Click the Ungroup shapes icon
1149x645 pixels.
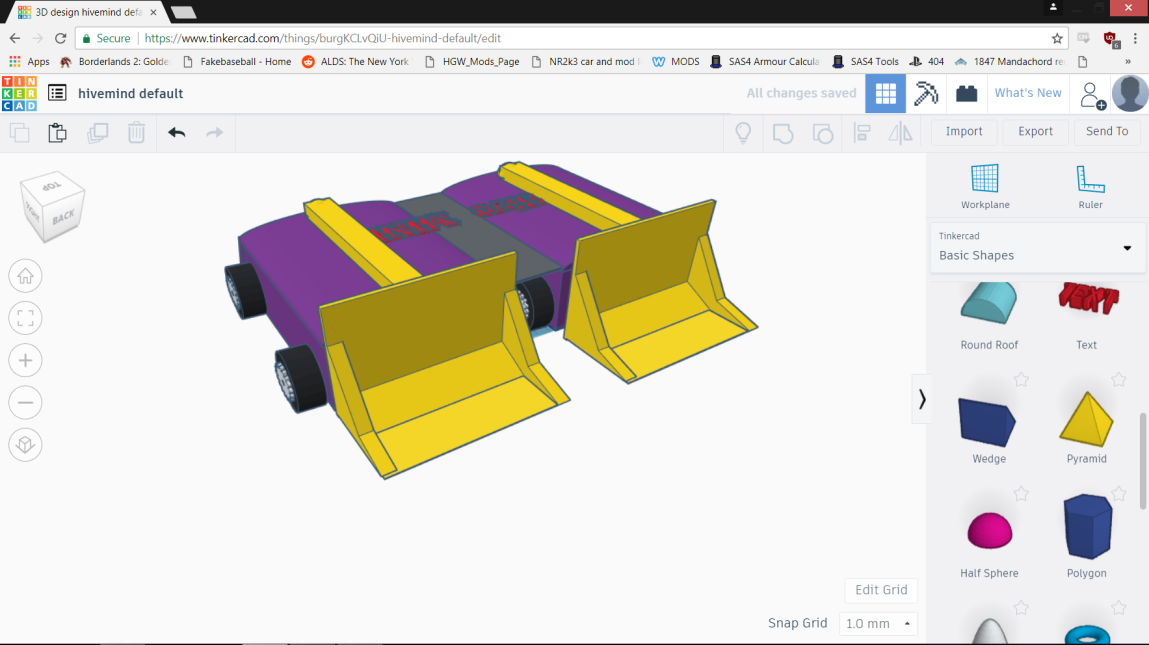[823, 133]
